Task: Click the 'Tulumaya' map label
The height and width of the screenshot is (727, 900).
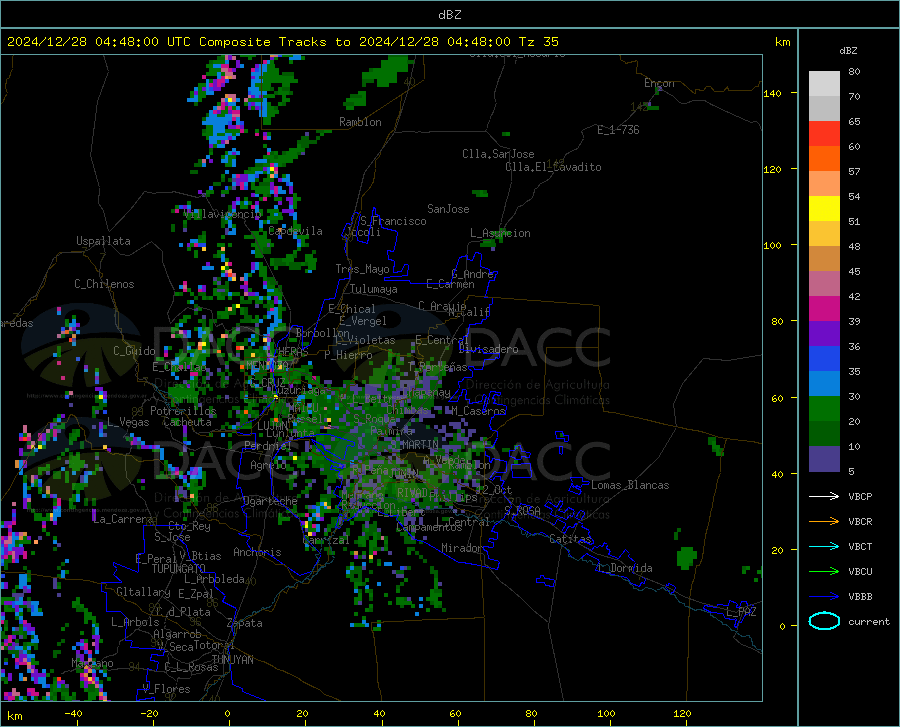Action: click(x=374, y=289)
